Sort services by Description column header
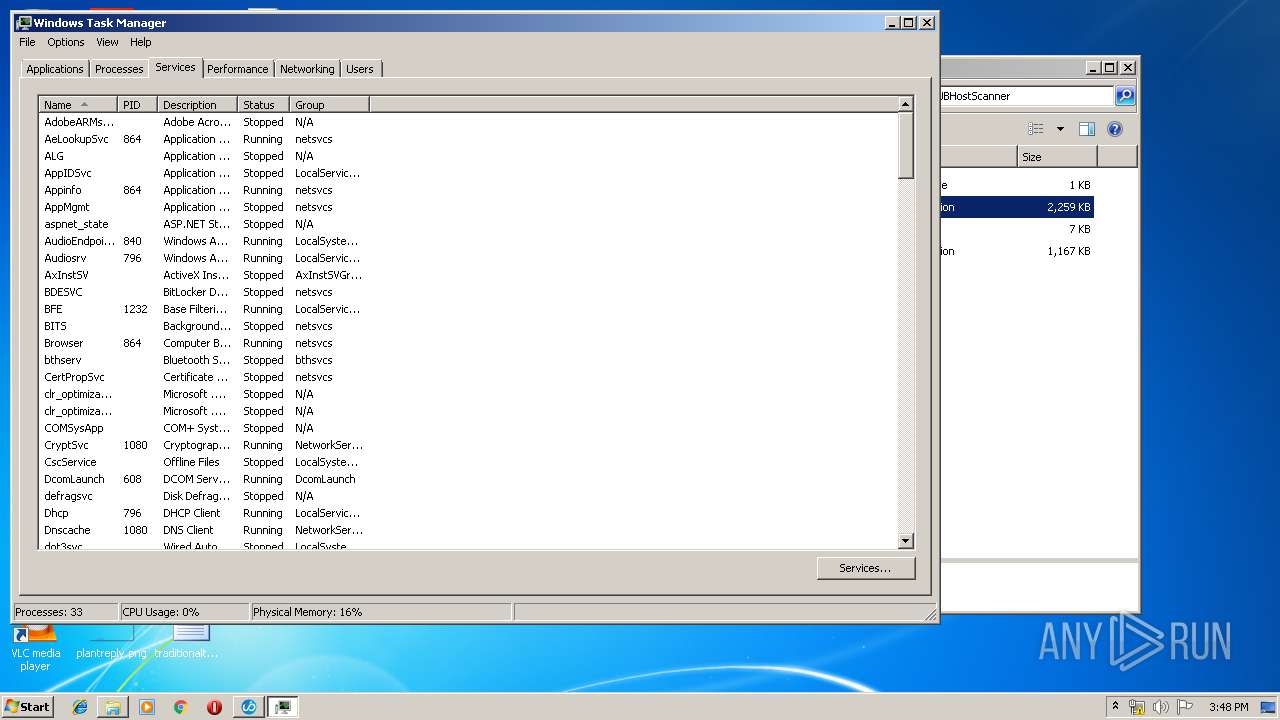1280x720 pixels. 197,105
